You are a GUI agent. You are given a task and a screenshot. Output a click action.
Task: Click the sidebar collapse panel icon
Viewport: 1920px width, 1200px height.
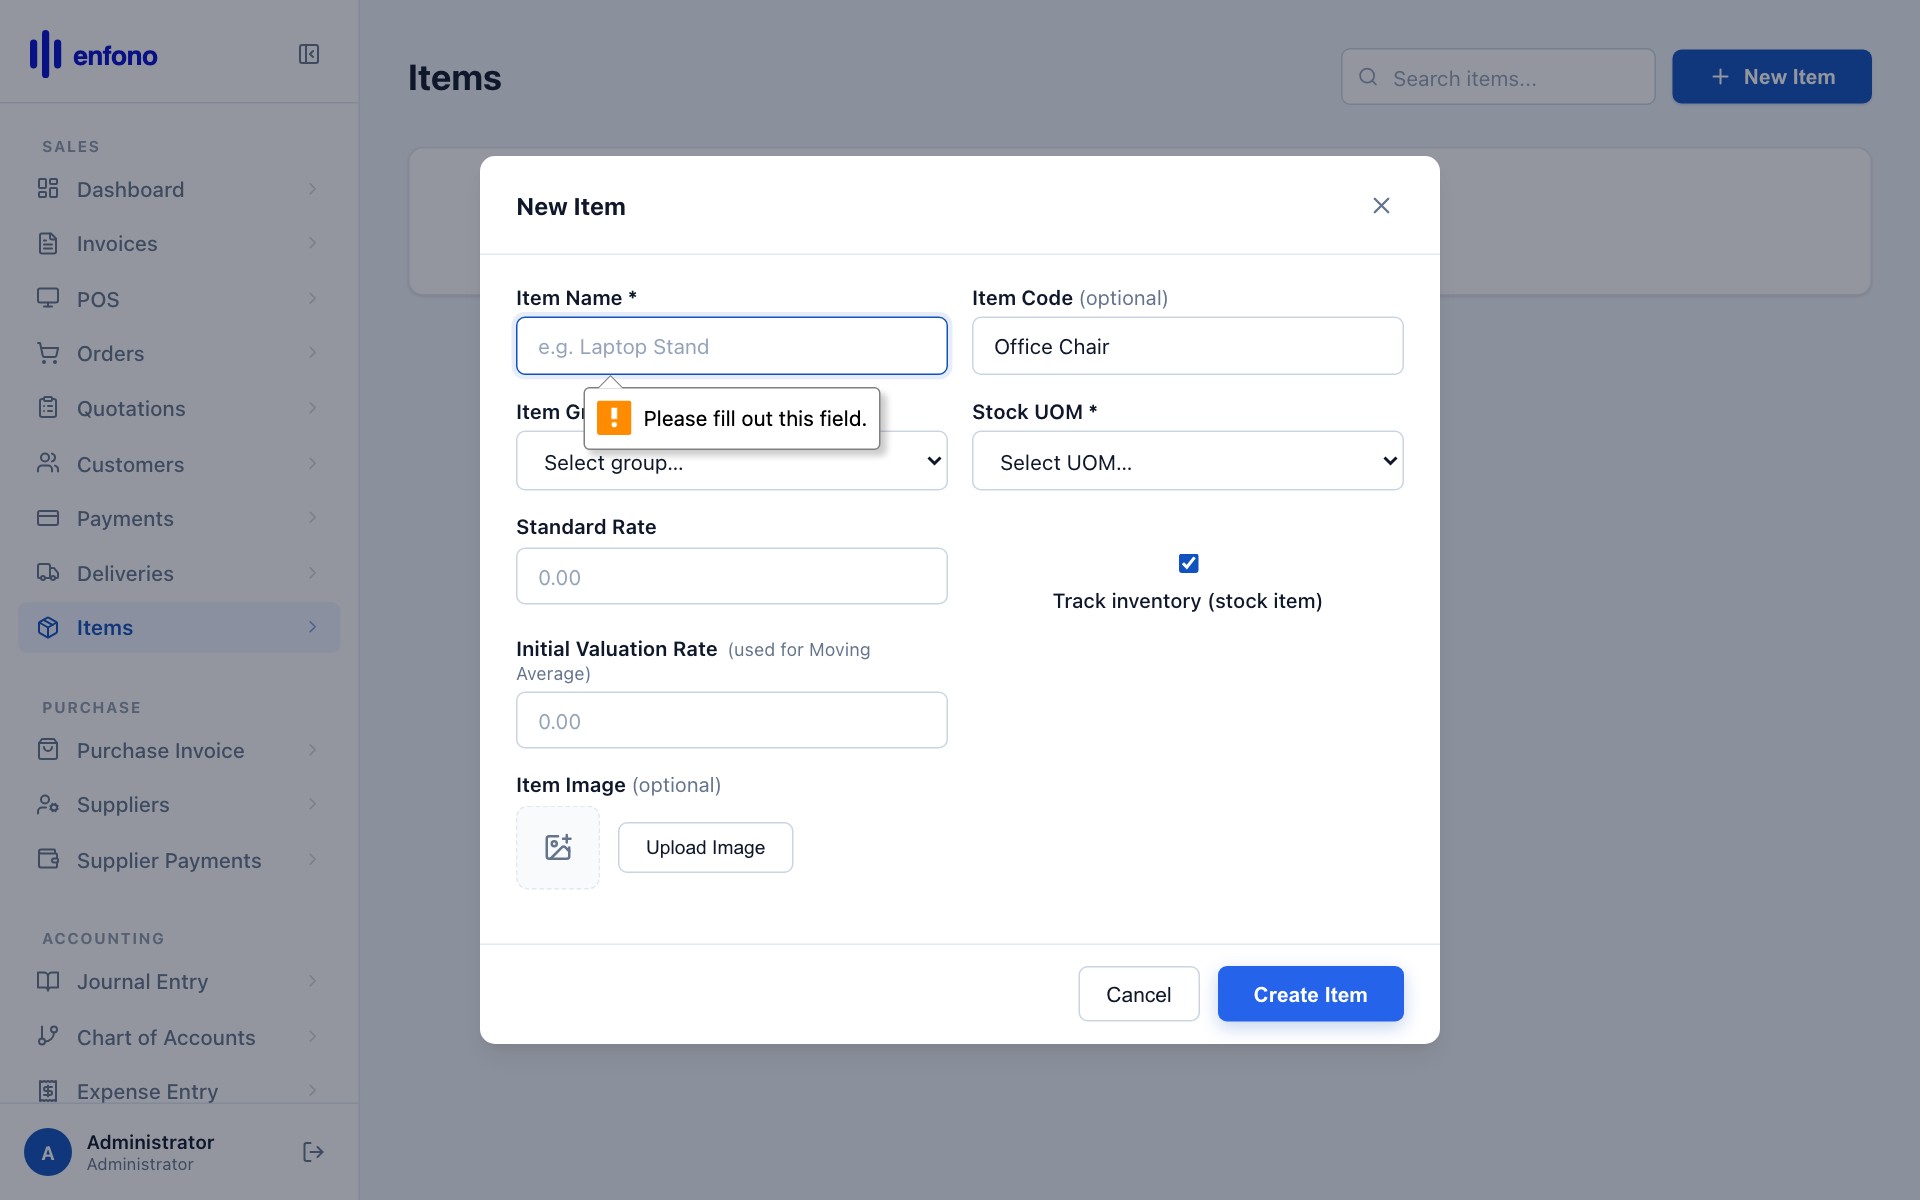point(308,54)
